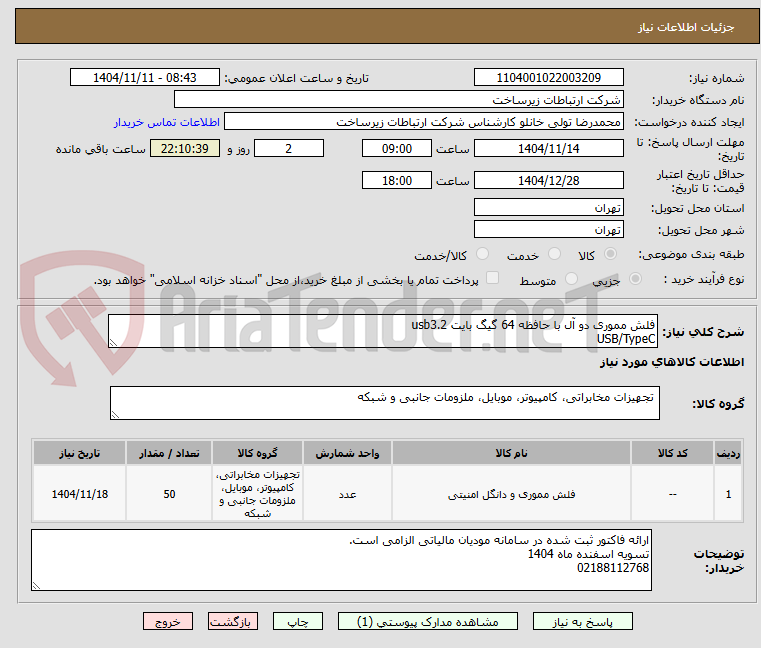761x648 pixels.
Task: Click the item name فلش مموری و دانگل امنیتی
Action: [x=511, y=495]
